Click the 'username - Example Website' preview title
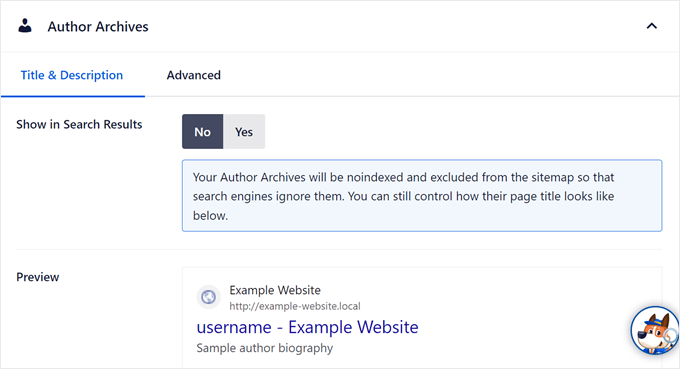This screenshot has width=680, height=369. 307,327
